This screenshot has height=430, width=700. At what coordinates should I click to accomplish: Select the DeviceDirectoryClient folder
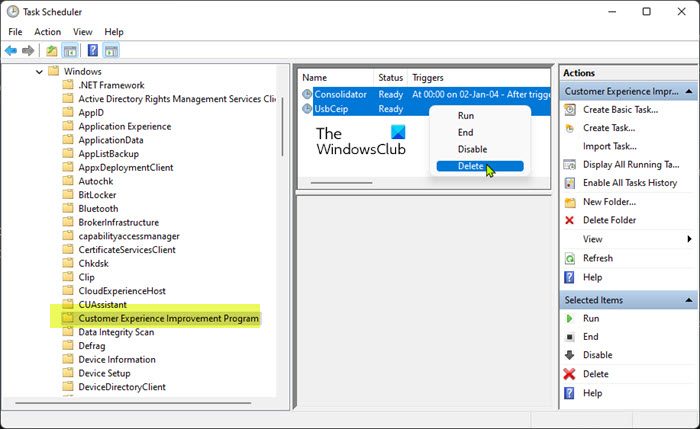point(122,387)
